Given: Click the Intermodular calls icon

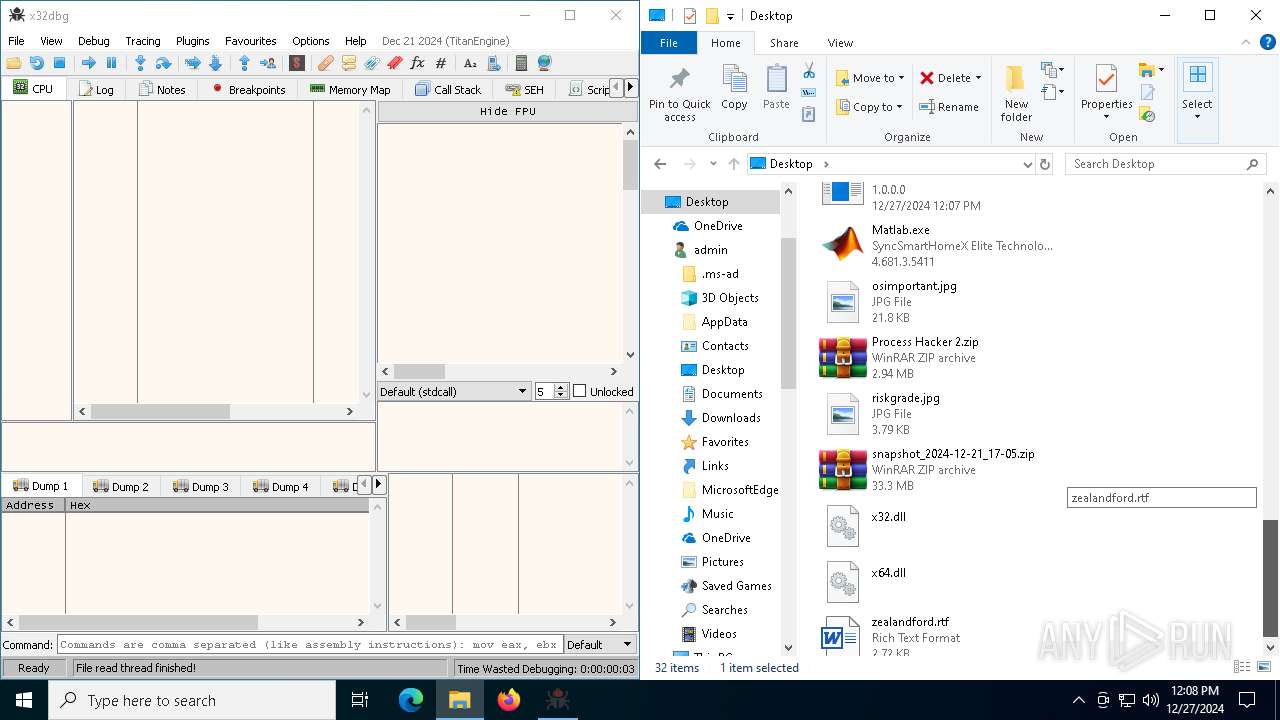Looking at the screenshot, I should (x=493, y=63).
